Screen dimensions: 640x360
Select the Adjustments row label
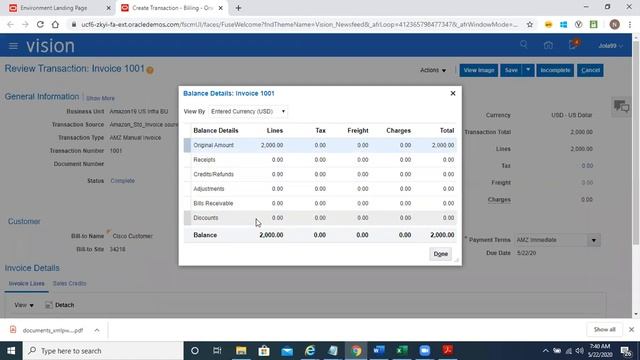click(x=209, y=189)
